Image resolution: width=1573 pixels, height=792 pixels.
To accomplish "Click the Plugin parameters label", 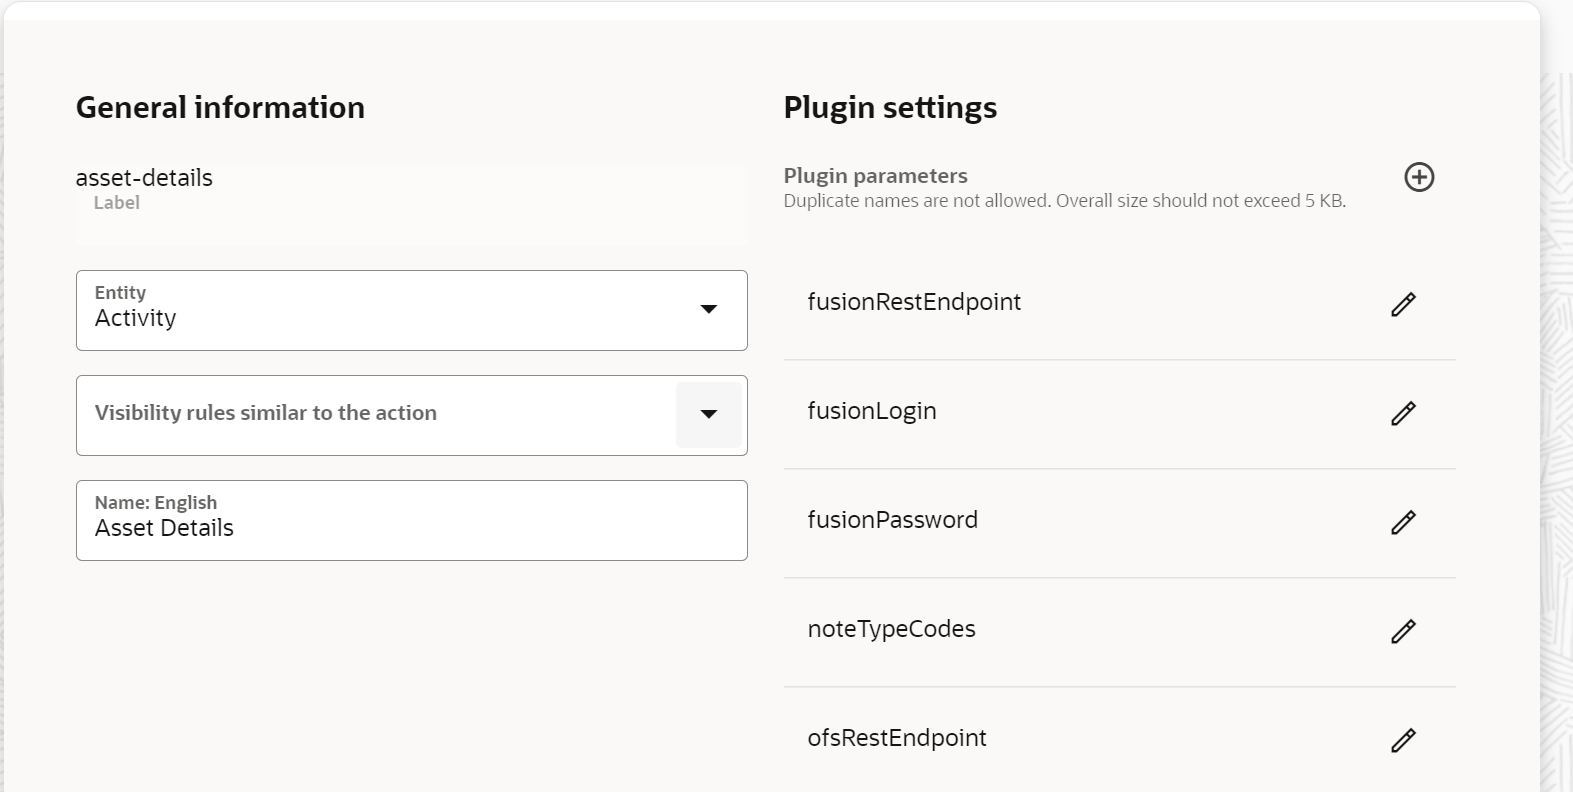I will pyautogui.click(x=875, y=175).
